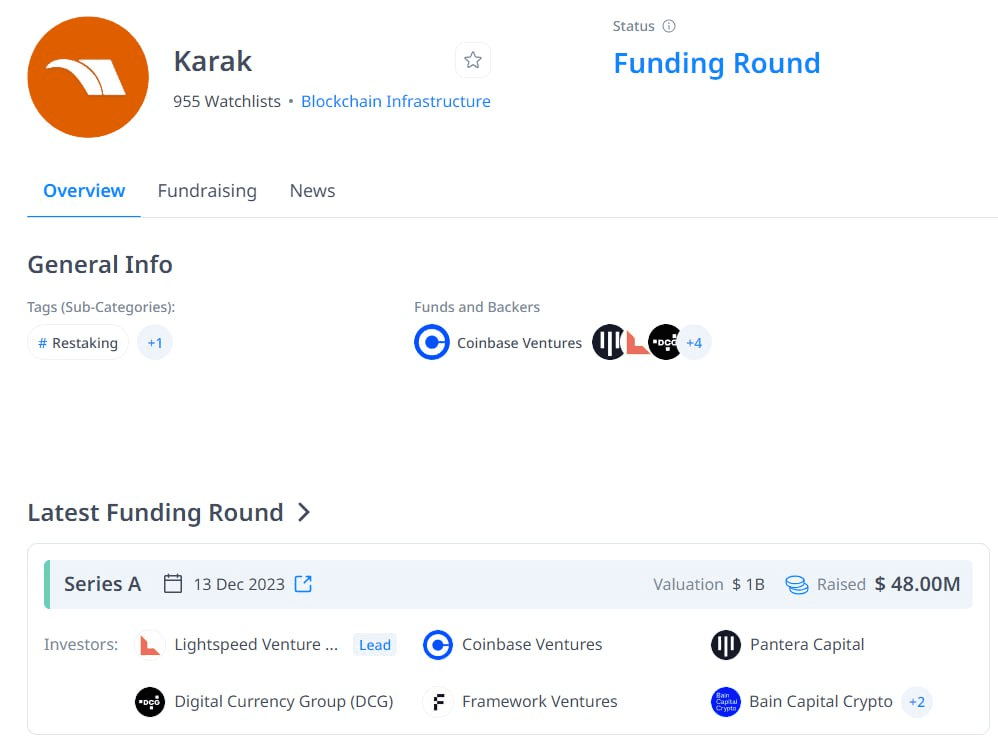Screen dimensions: 998x742
Task: Click the $ 48.00M raised amount
Action: tap(917, 584)
